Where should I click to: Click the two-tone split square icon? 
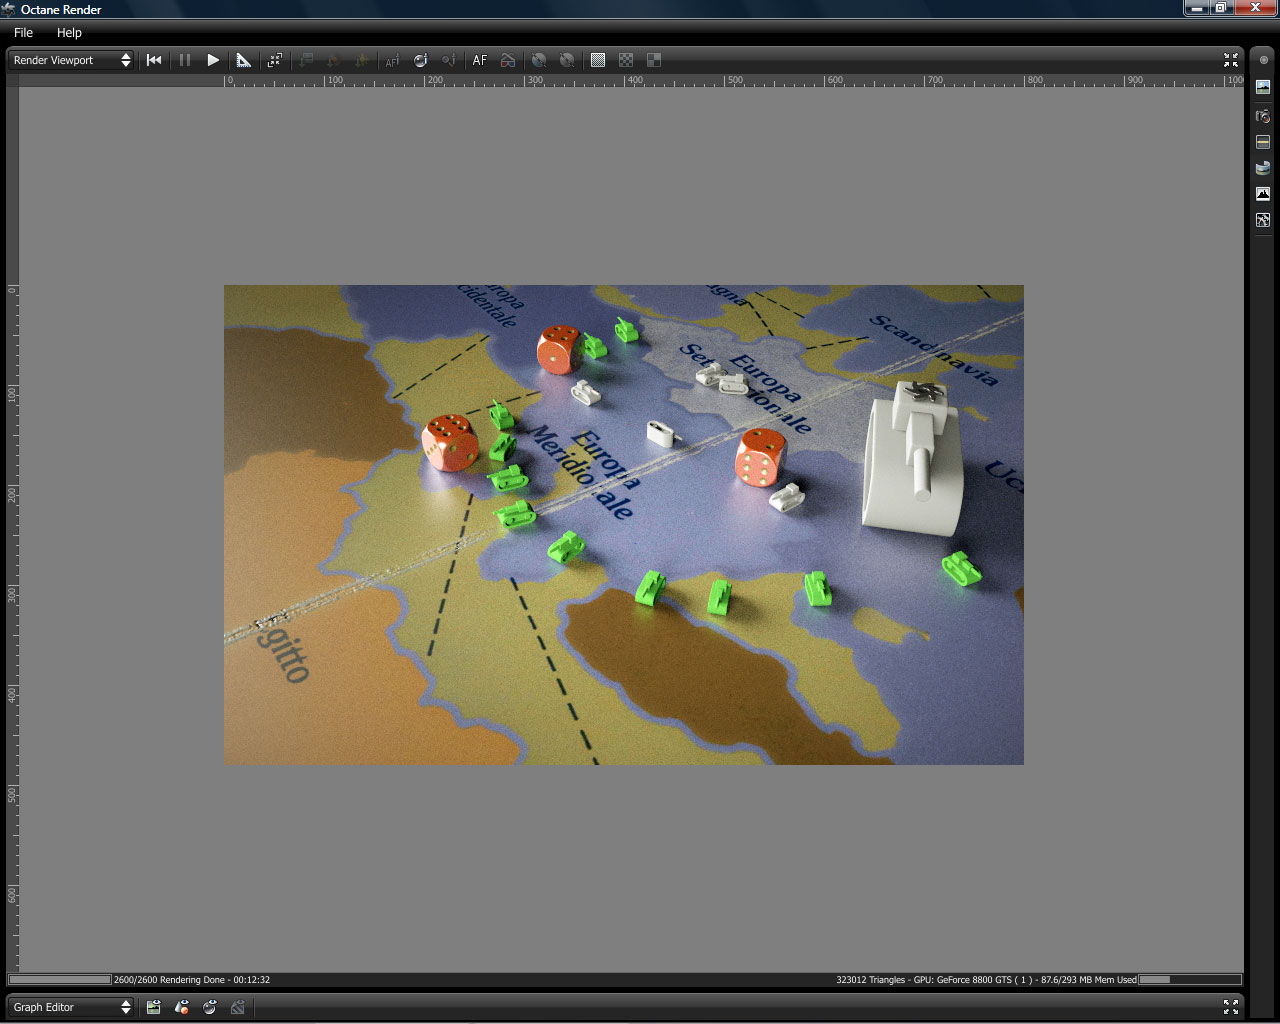tap(654, 60)
